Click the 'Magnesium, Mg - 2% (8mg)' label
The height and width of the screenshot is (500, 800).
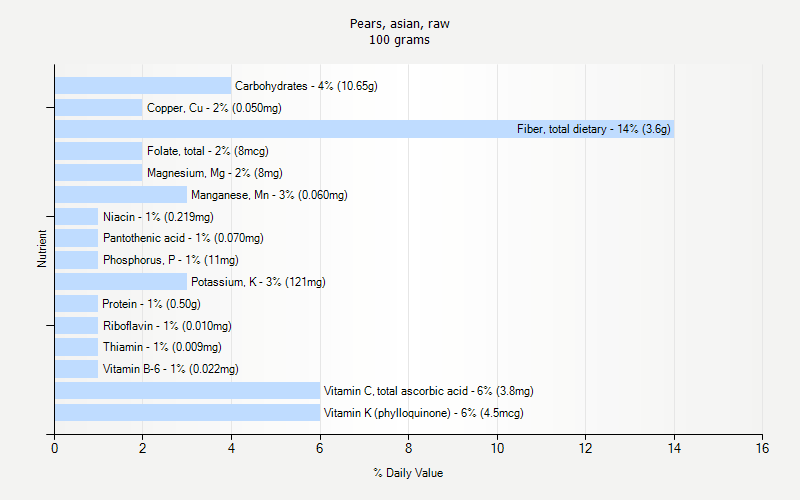(x=215, y=173)
